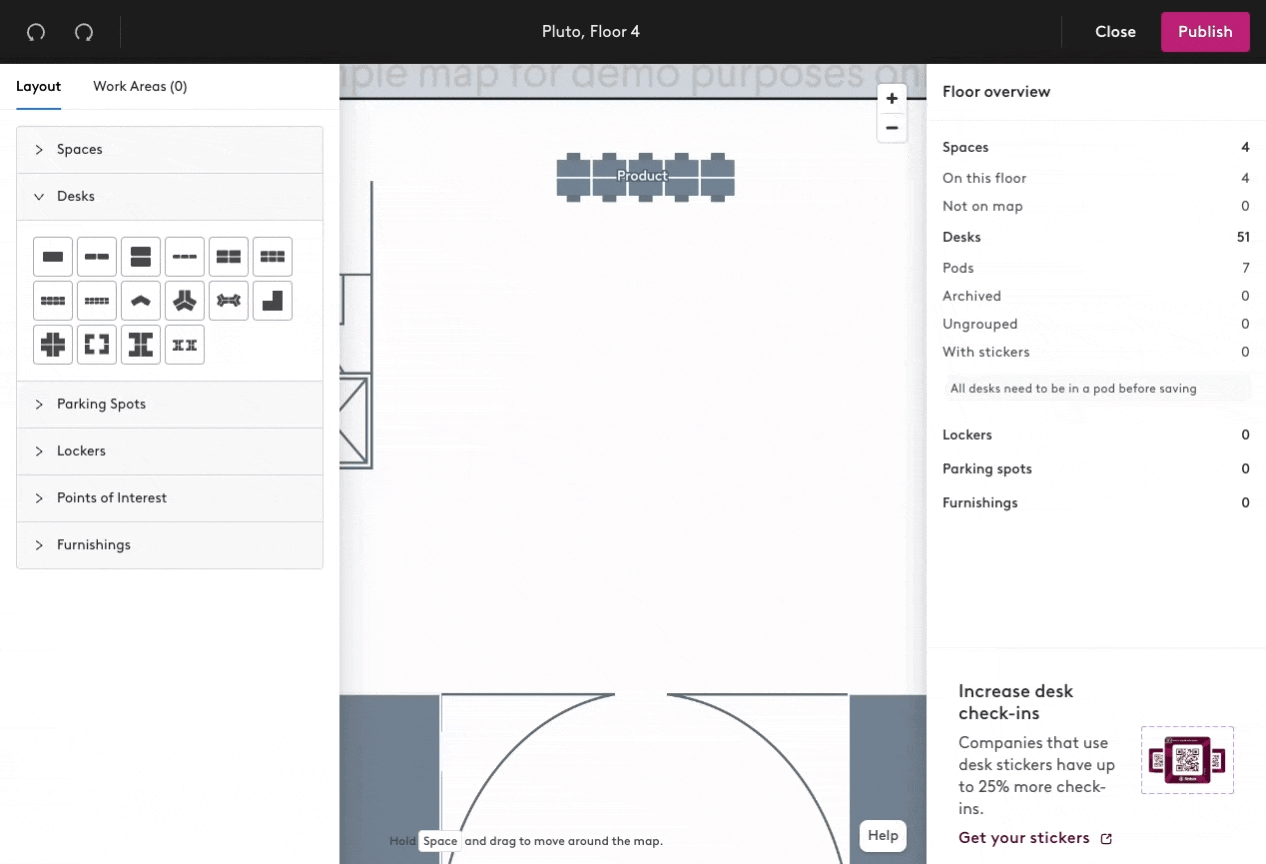Expand the Furnishings section
This screenshot has height=864, width=1266.
click(x=170, y=545)
